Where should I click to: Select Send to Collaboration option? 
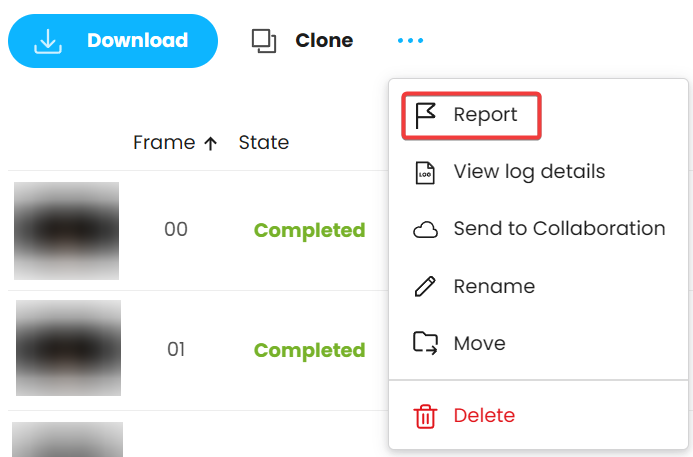point(559,228)
